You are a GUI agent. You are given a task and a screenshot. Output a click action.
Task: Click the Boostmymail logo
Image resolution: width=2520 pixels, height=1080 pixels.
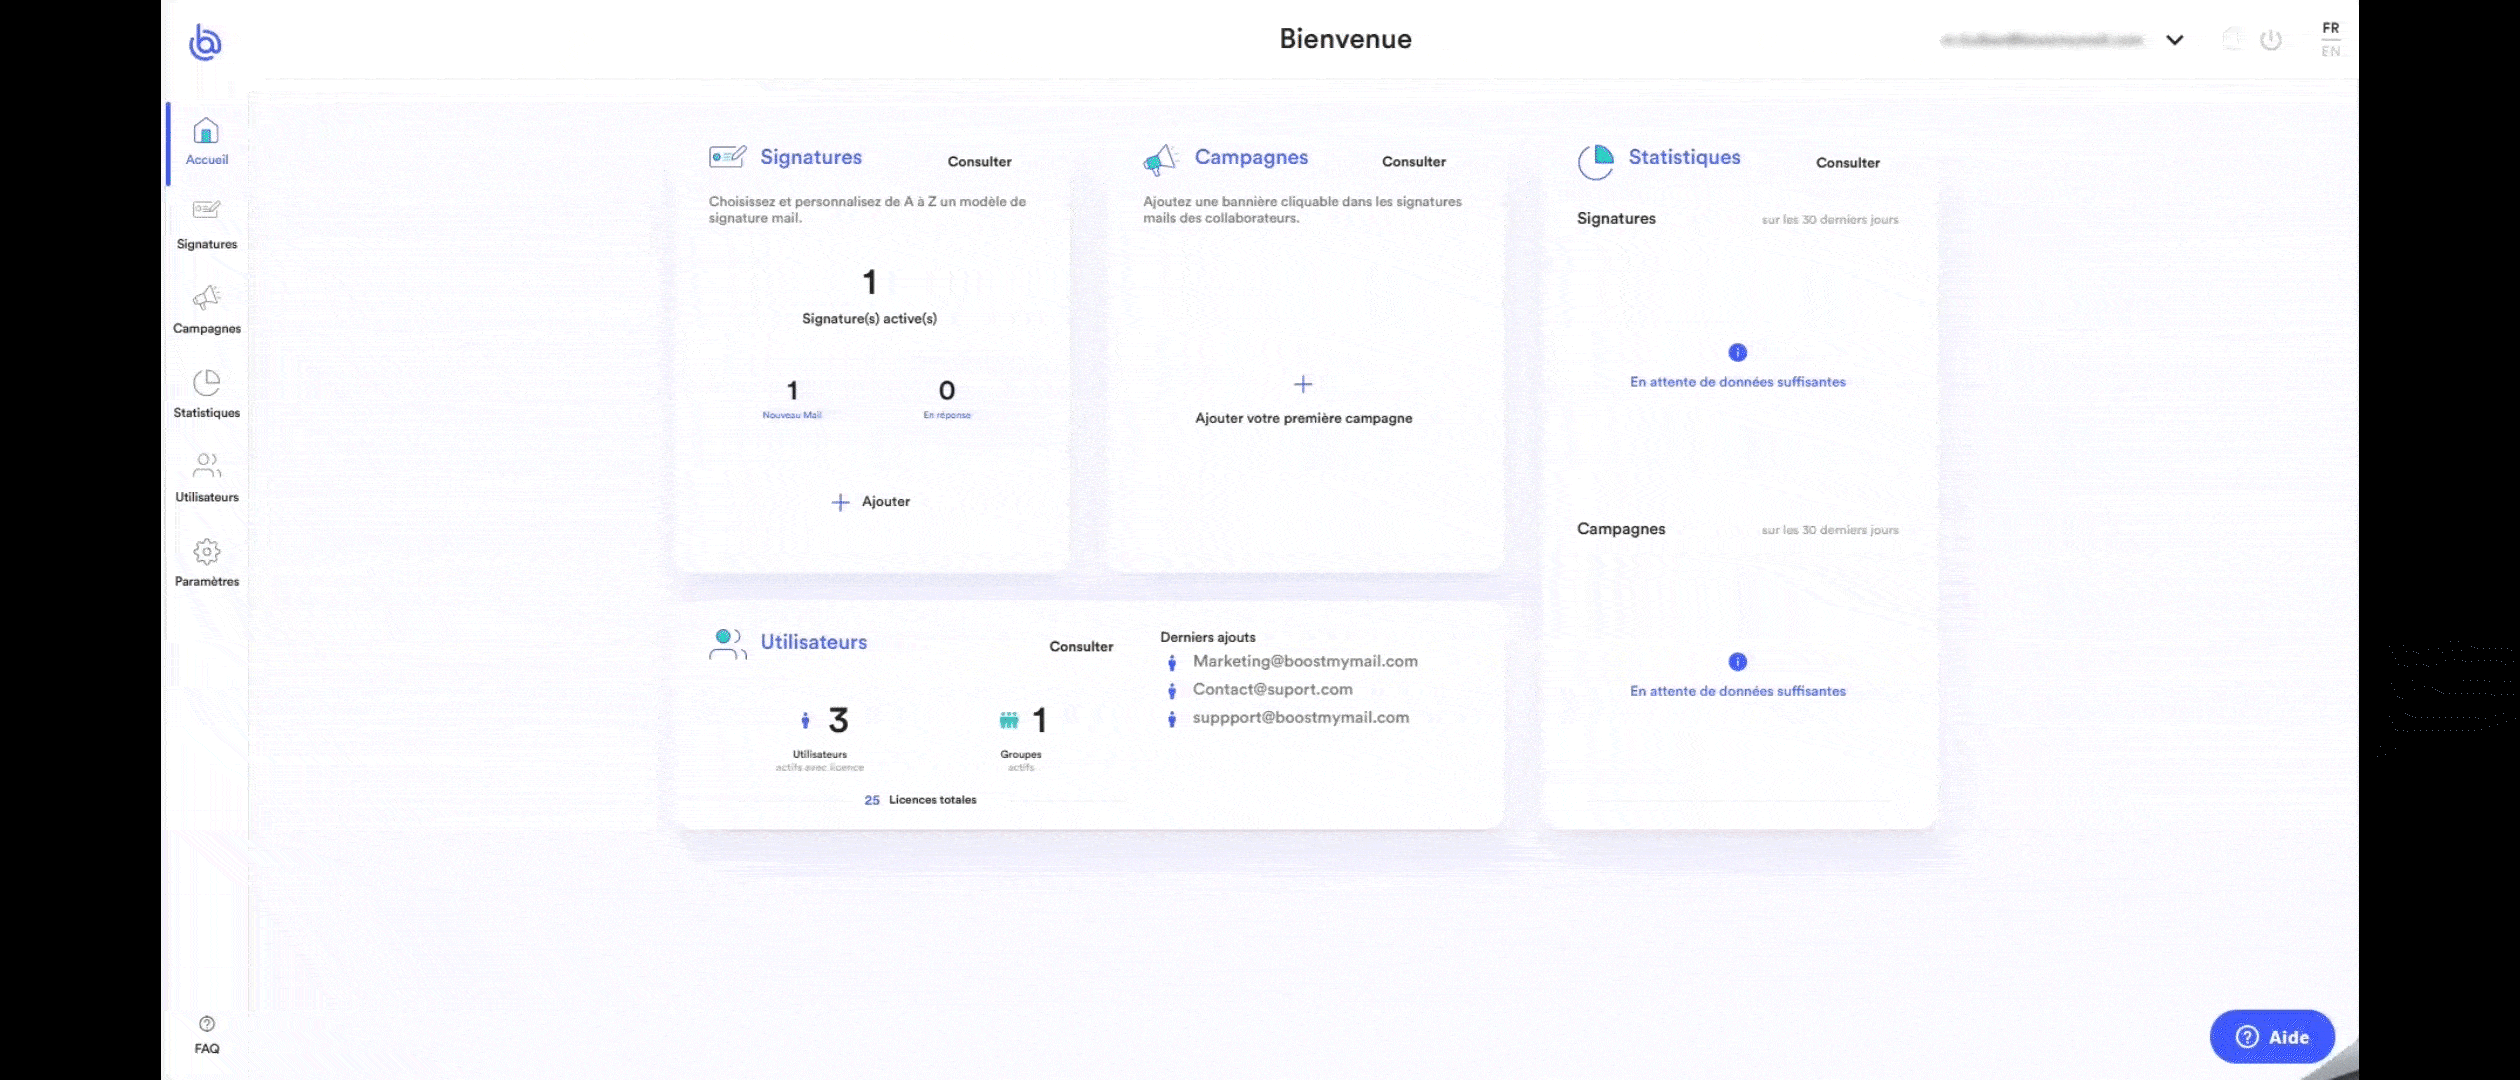click(205, 42)
